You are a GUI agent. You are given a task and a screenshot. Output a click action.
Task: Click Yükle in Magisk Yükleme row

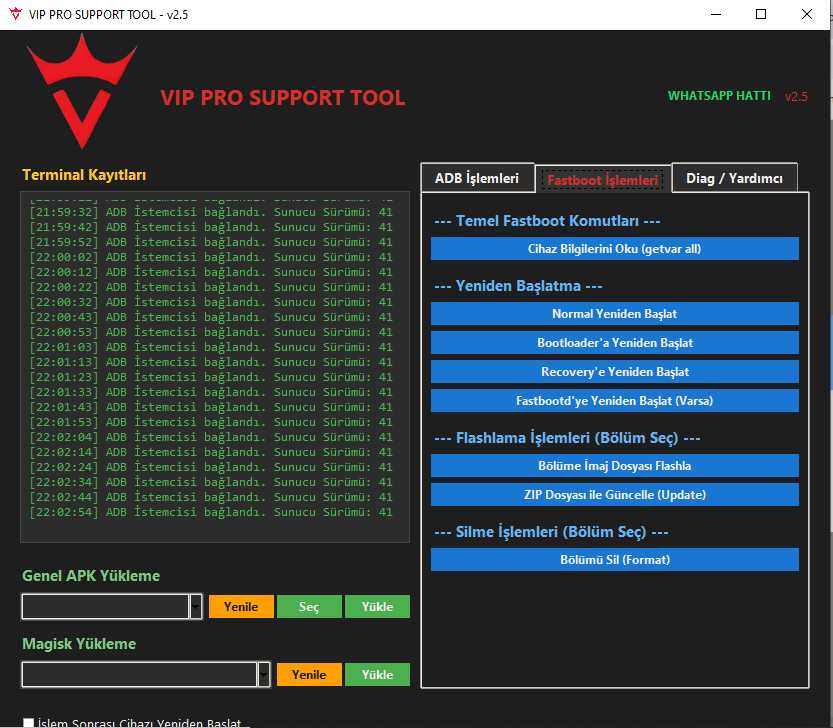pyautogui.click(x=377, y=674)
